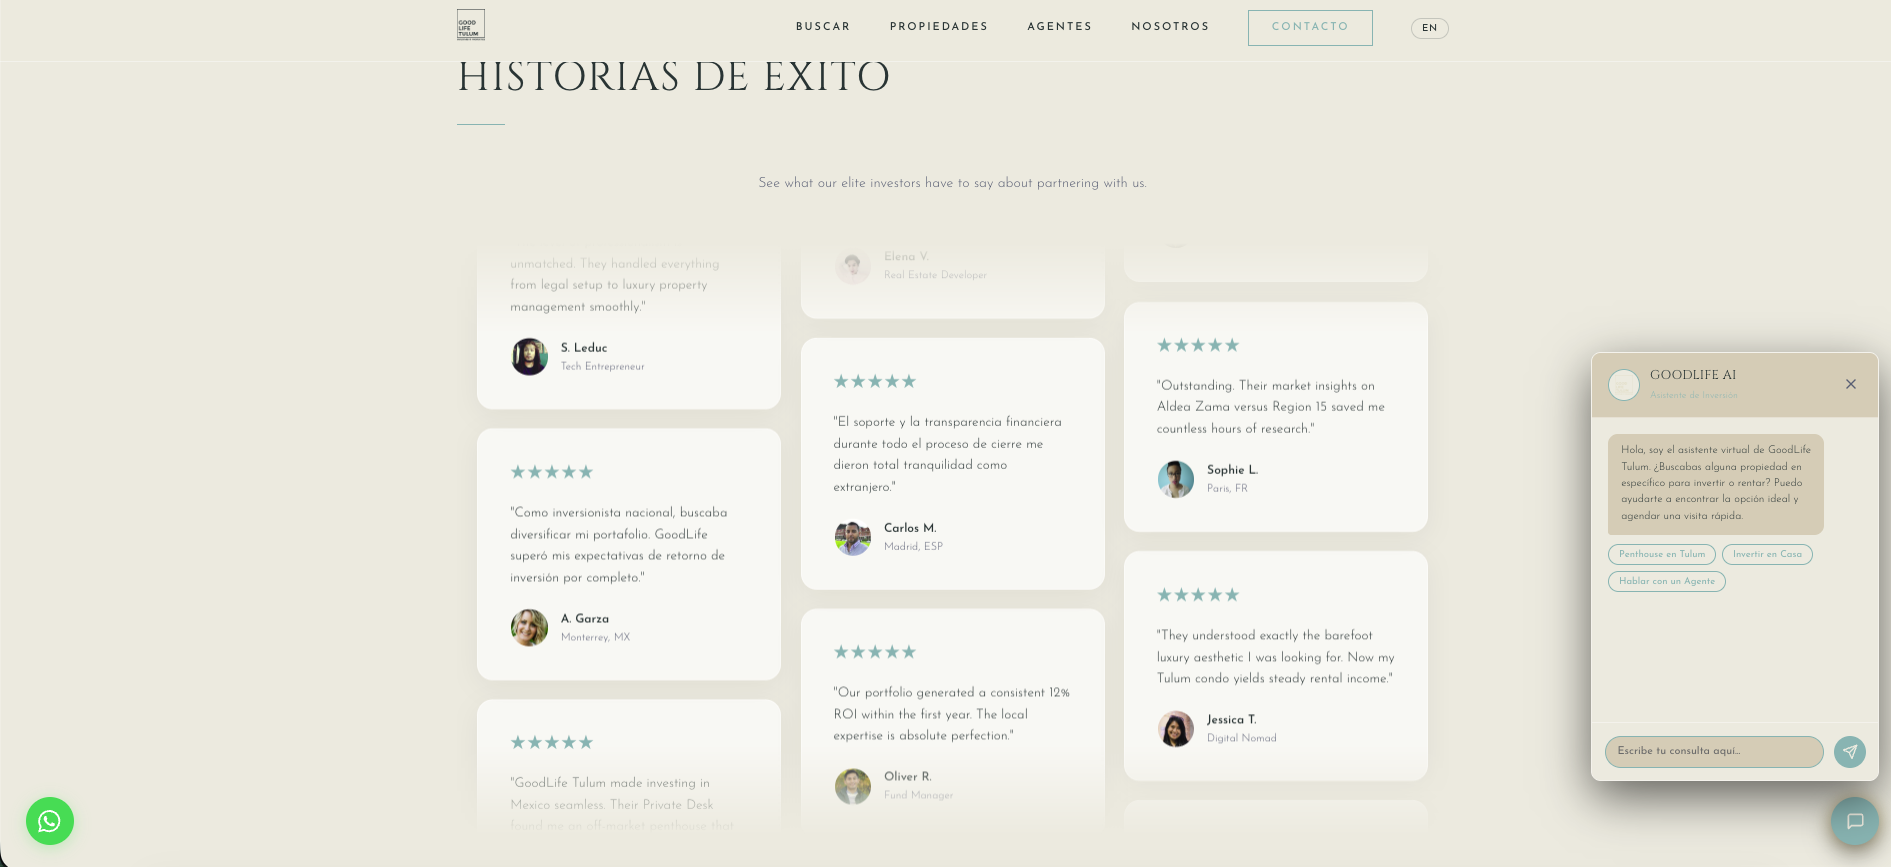Click the Contacto button
The image size is (1891, 867).
tap(1309, 27)
